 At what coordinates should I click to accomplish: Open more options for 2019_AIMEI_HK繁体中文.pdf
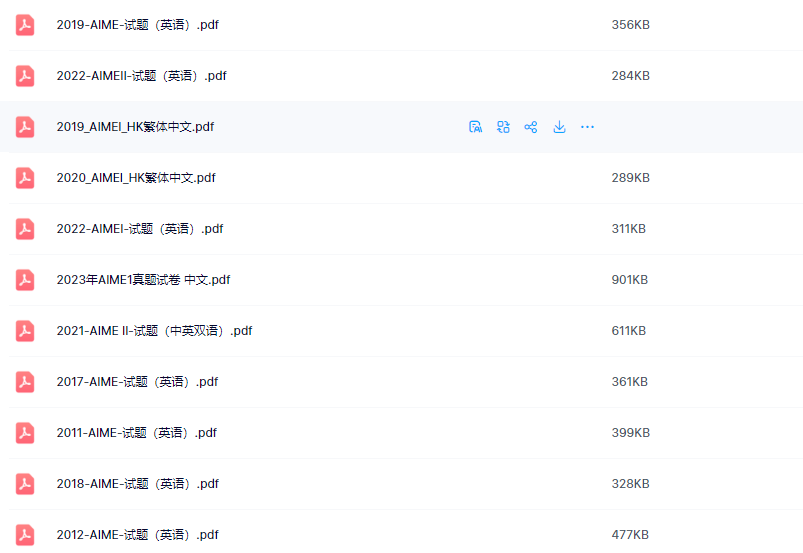coord(587,127)
